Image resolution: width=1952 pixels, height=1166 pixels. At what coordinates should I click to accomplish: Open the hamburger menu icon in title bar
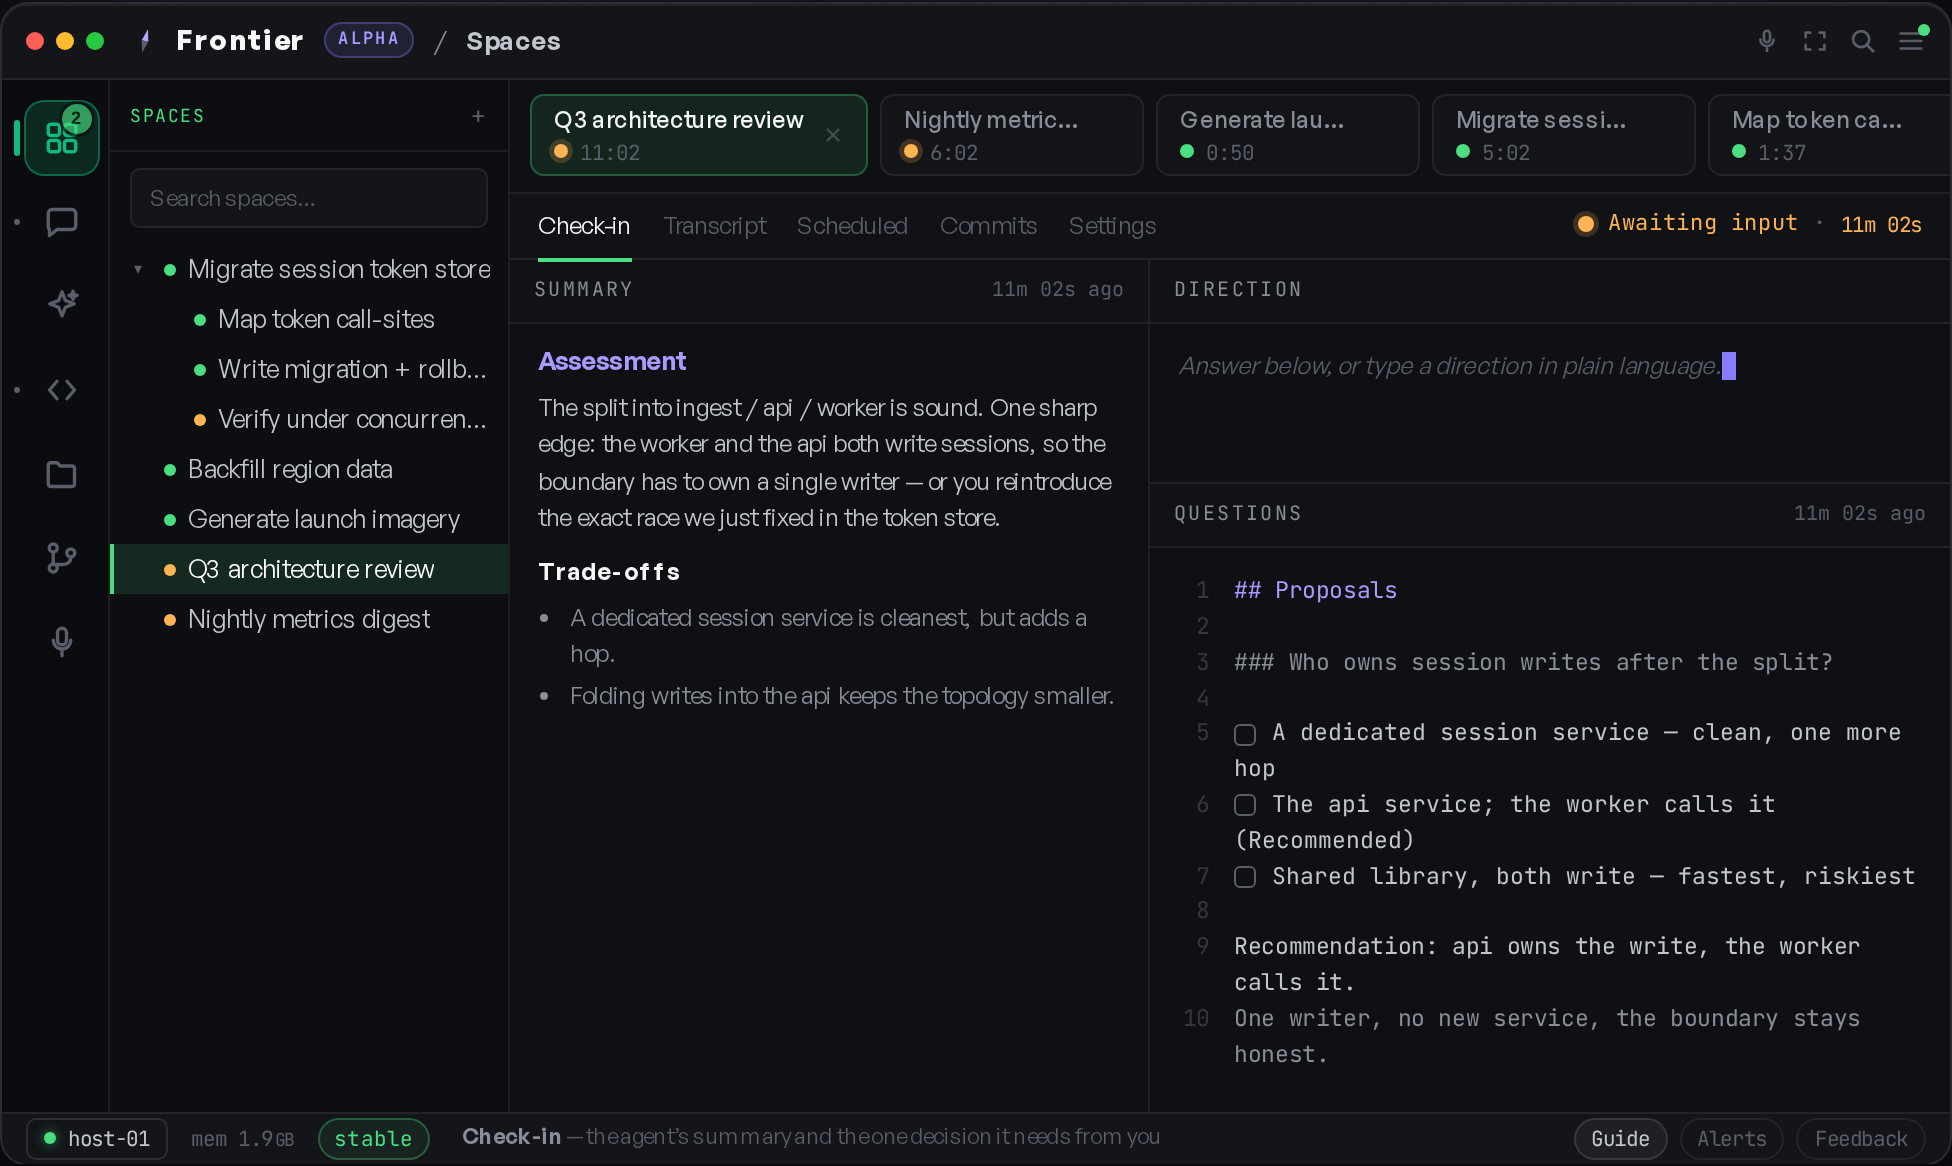click(1911, 41)
